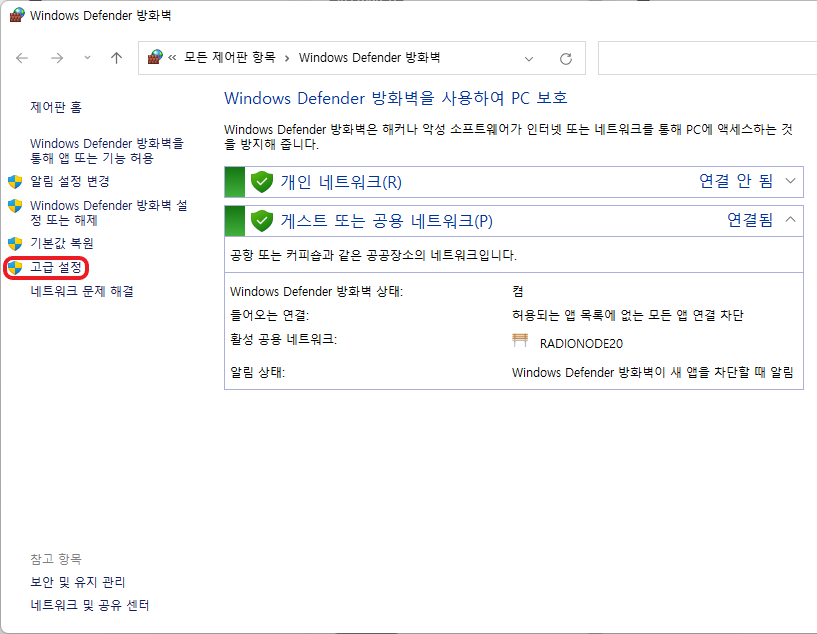Image resolution: width=817 pixels, height=634 pixels.
Task: Click green shield icon for '개인 네트워크(R)'
Action: click(x=262, y=182)
